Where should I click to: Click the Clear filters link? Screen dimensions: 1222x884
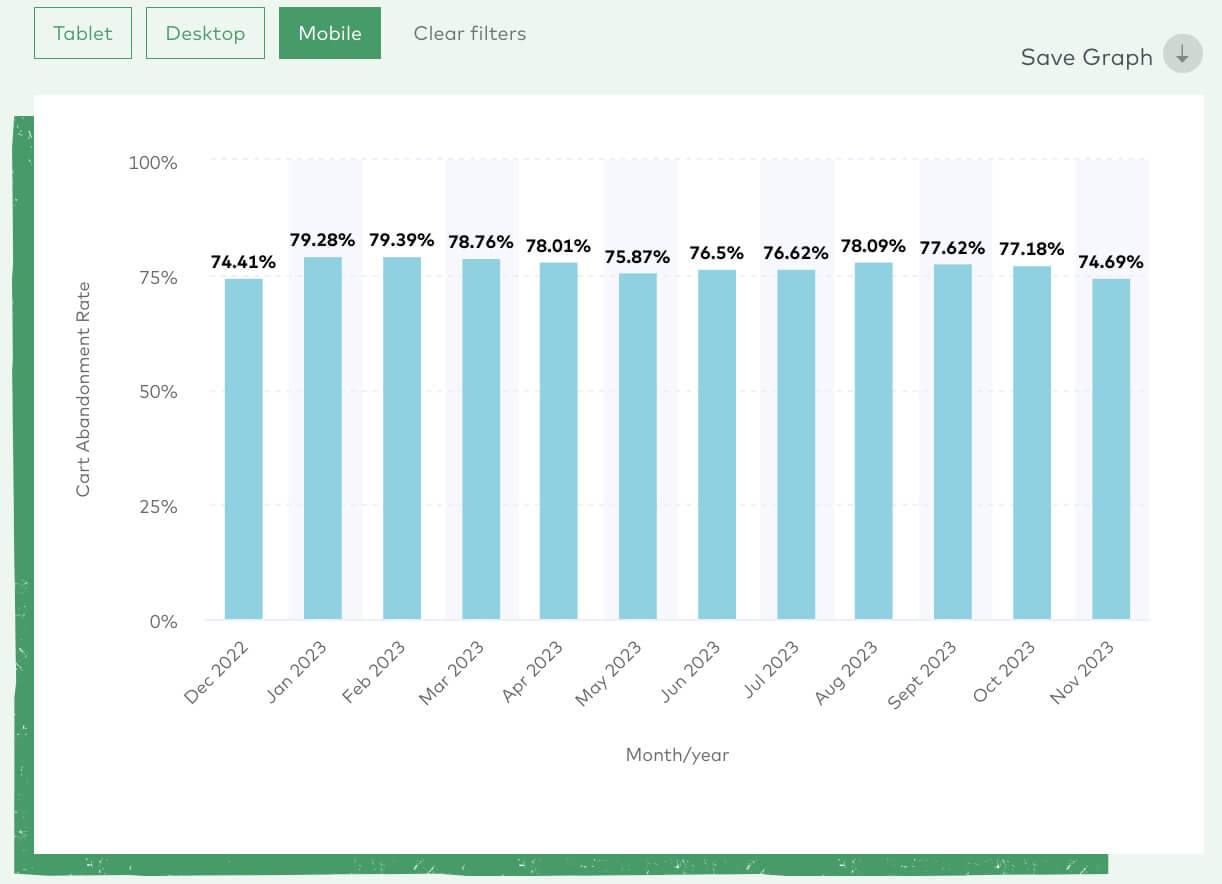coord(470,33)
